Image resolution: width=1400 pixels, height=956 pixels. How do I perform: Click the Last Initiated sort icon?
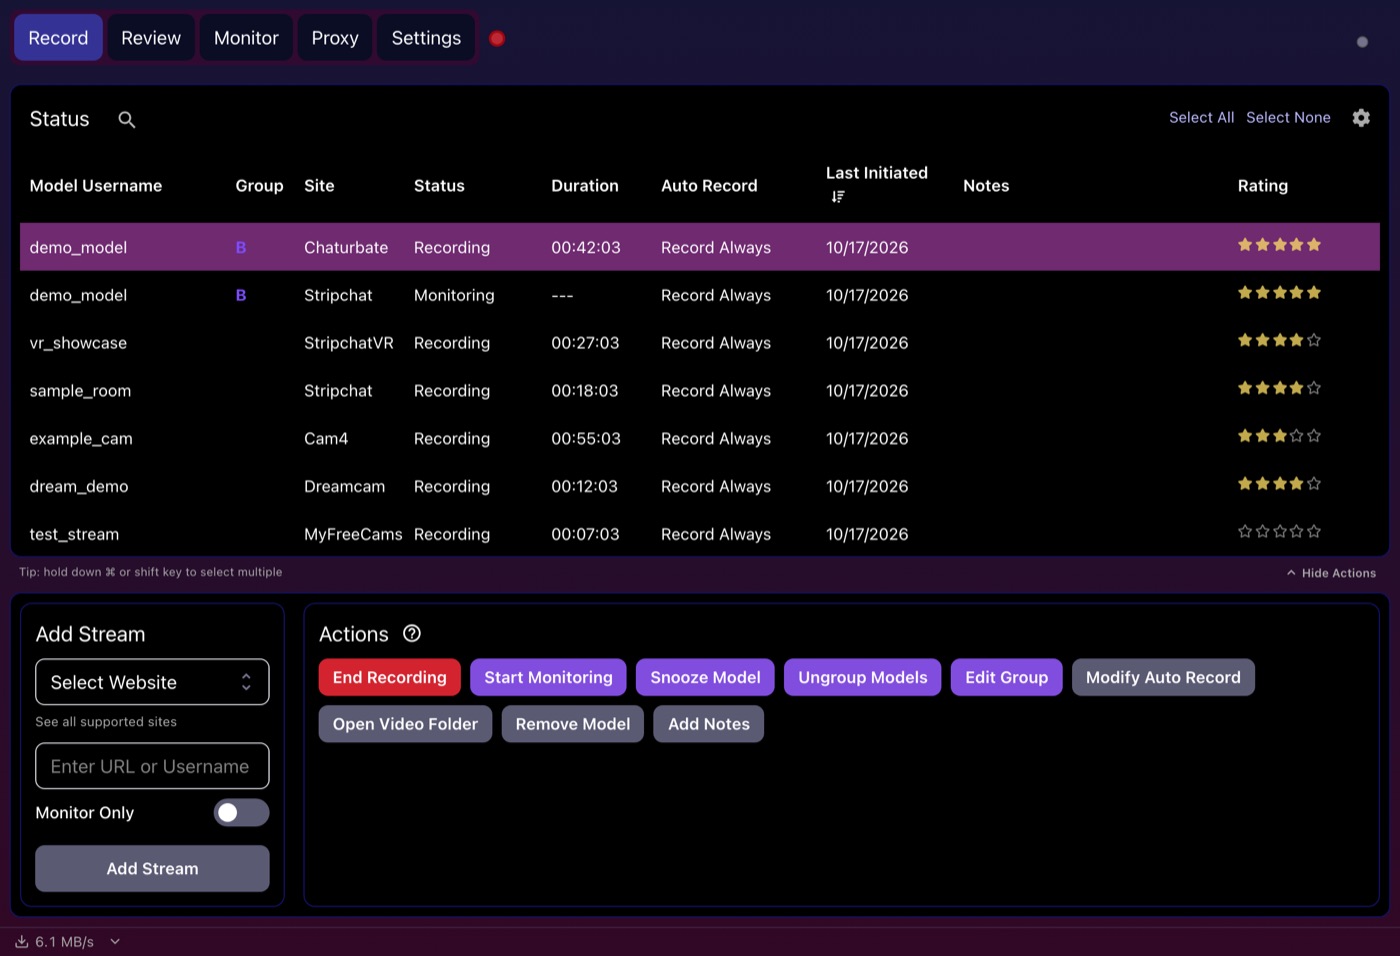pyautogui.click(x=838, y=197)
